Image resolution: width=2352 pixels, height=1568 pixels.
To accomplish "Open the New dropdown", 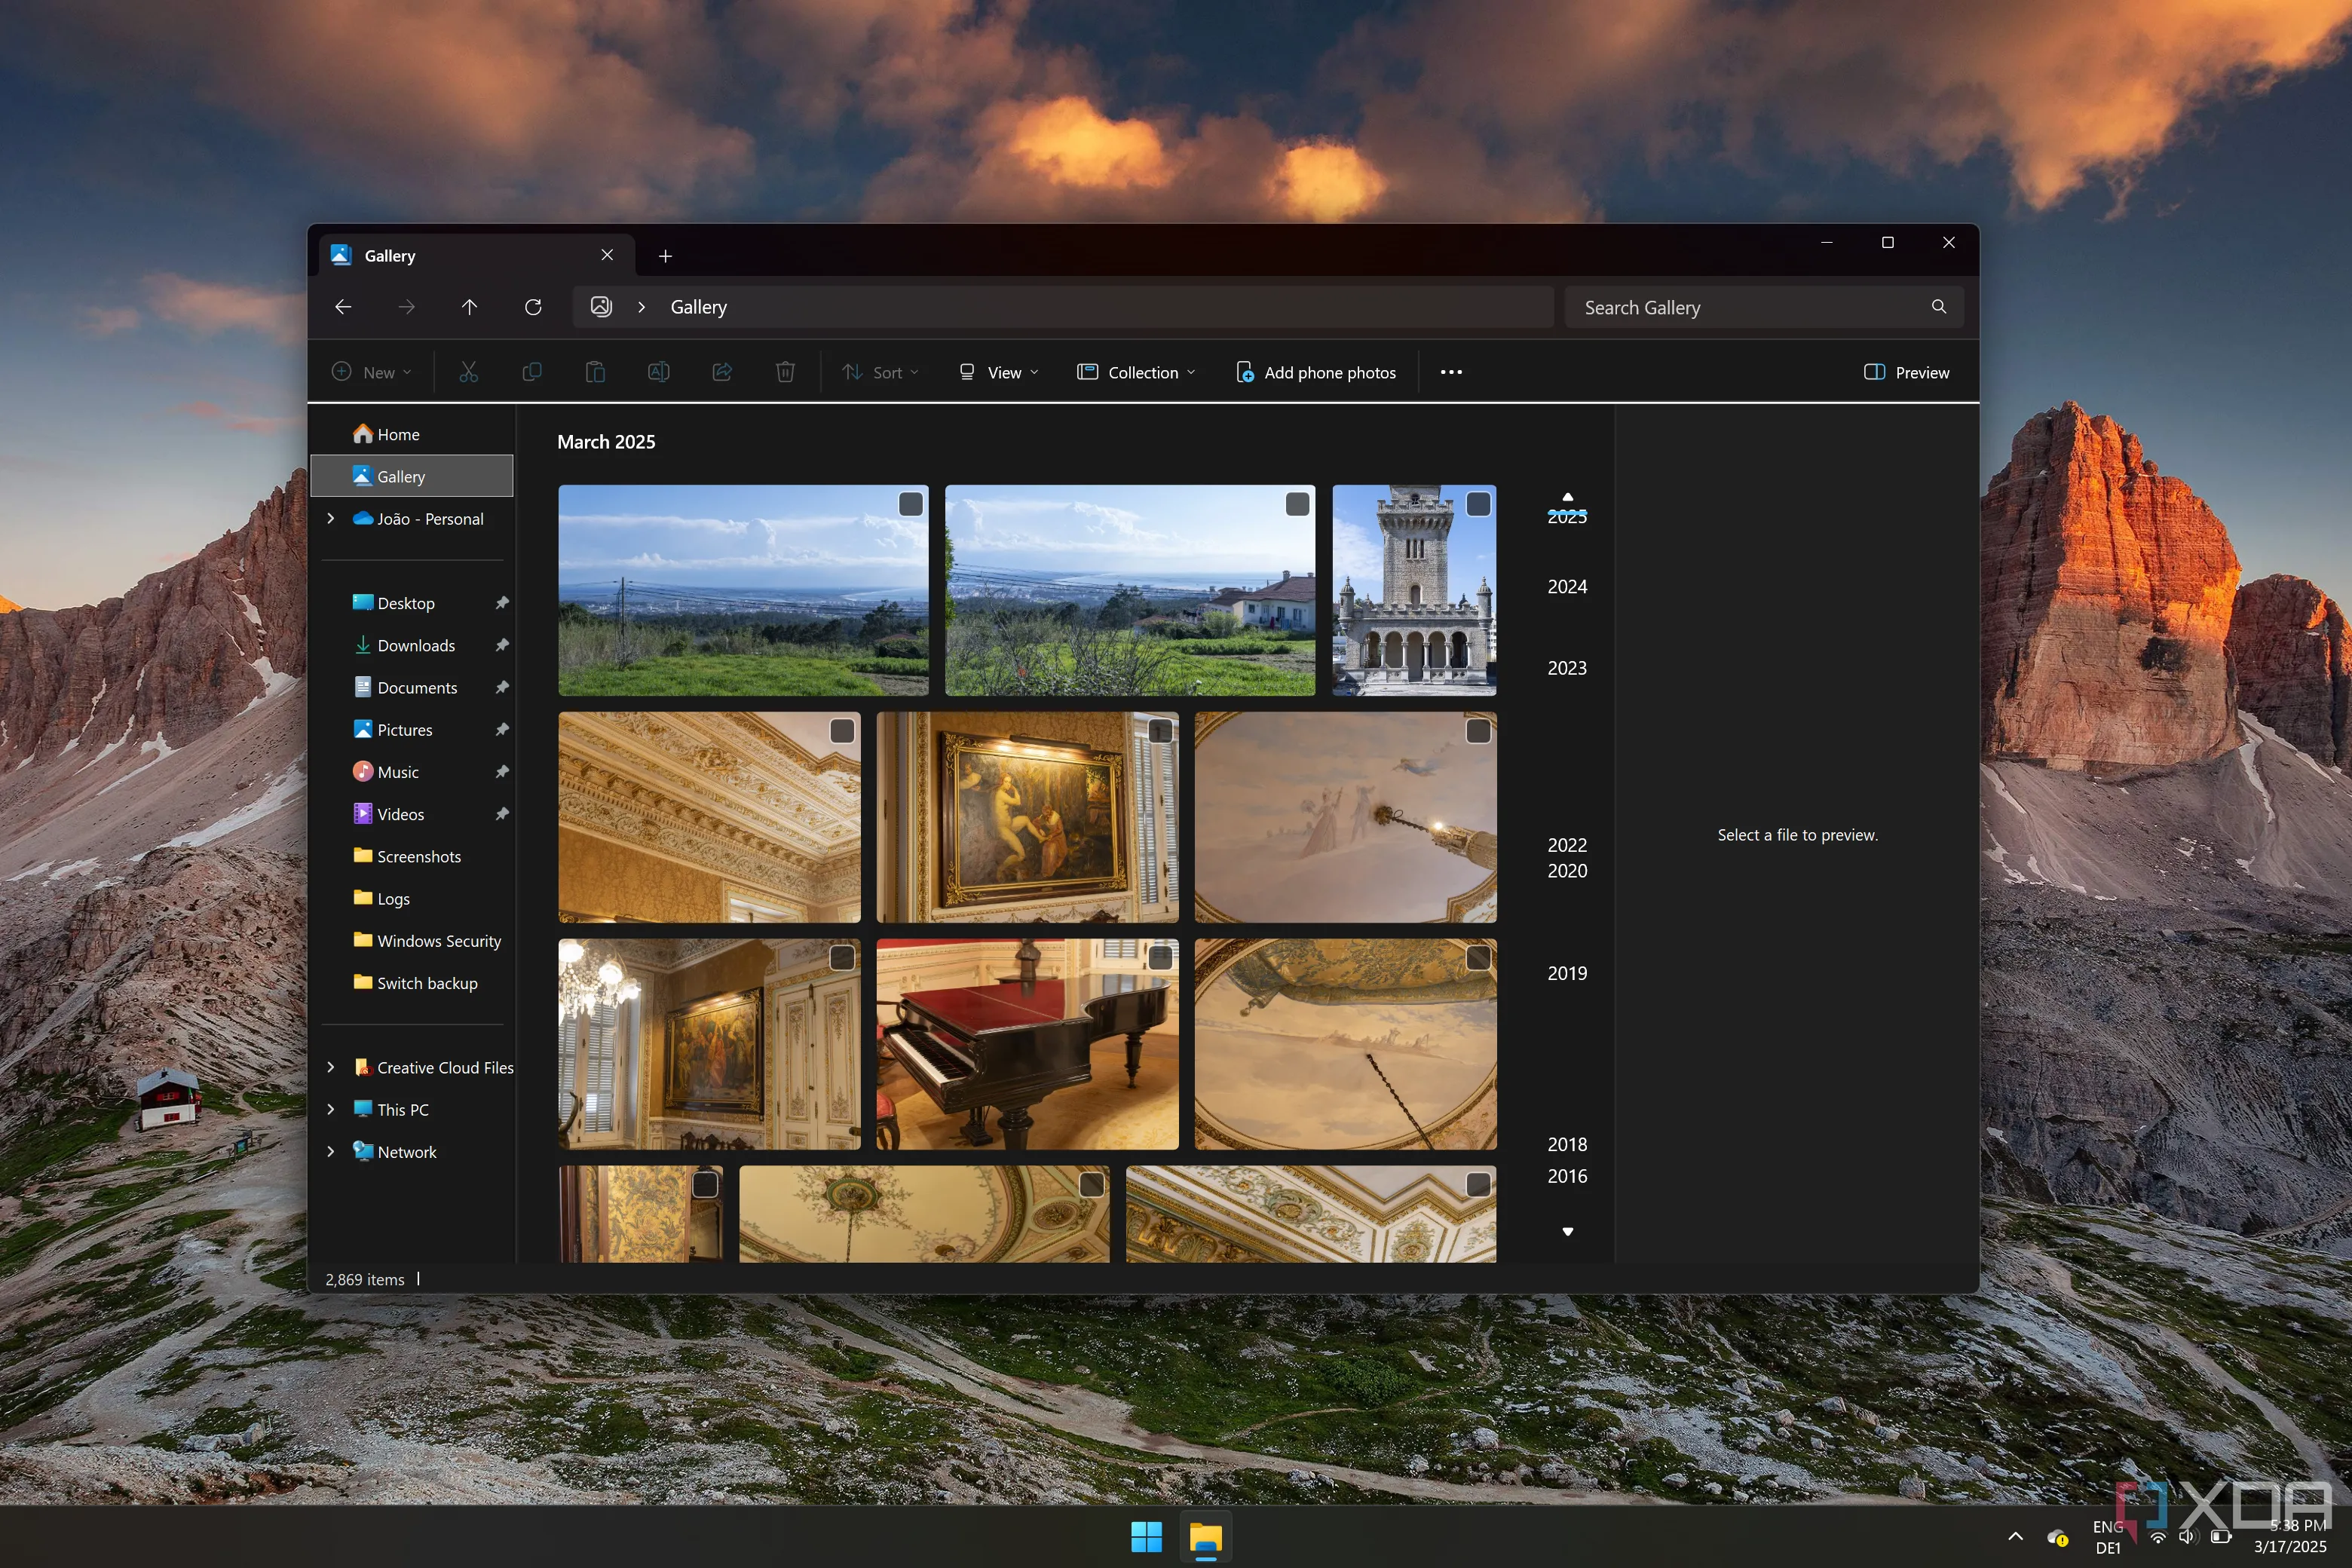I will tap(372, 372).
